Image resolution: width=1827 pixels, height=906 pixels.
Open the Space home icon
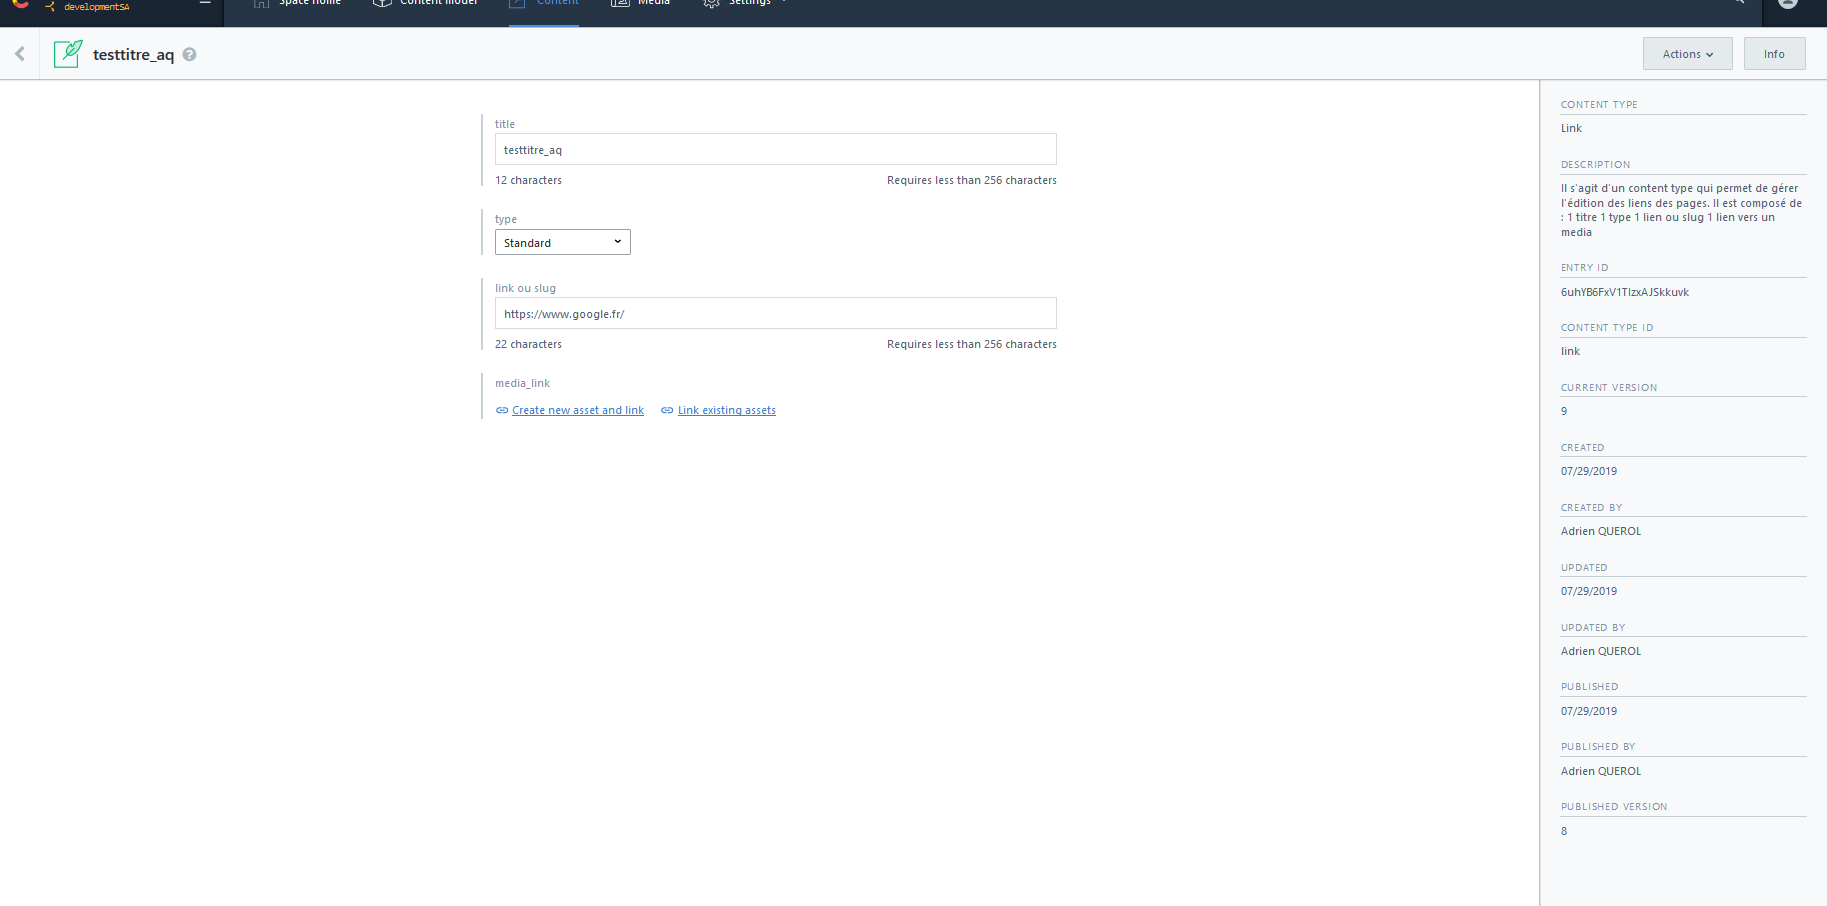click(x=260, y=4)
